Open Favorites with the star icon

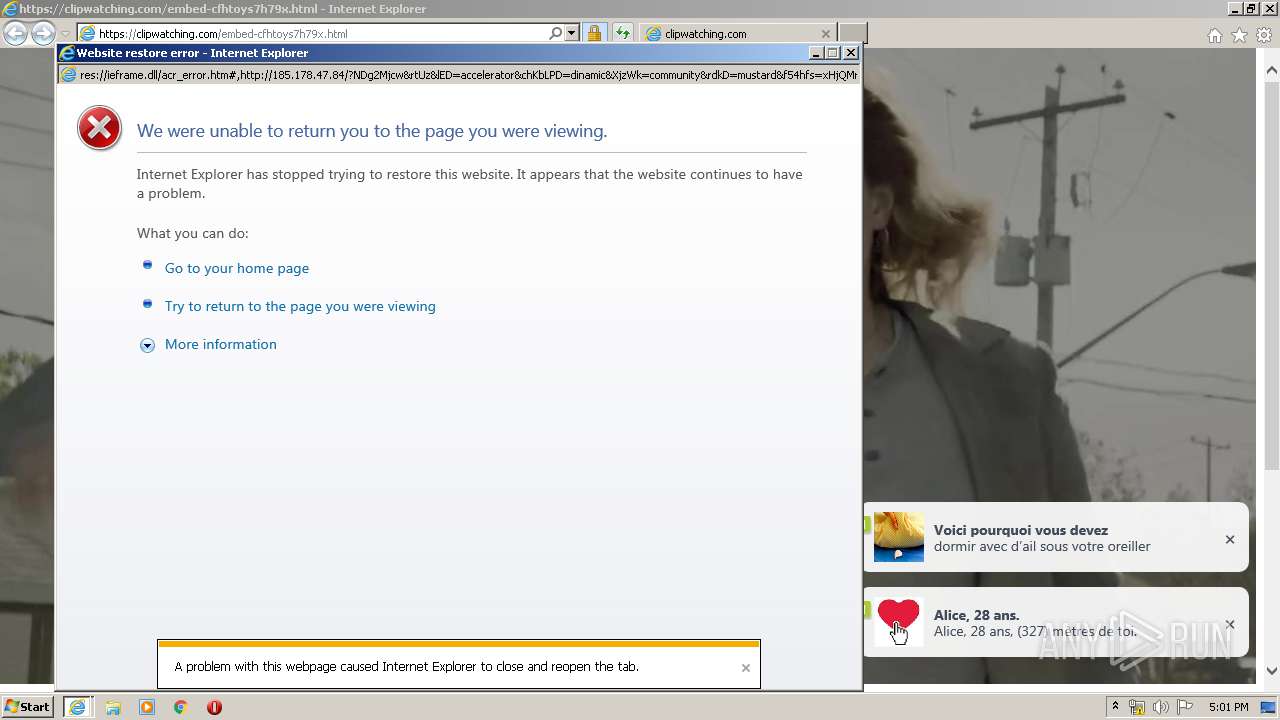[x=1239, y=35]
